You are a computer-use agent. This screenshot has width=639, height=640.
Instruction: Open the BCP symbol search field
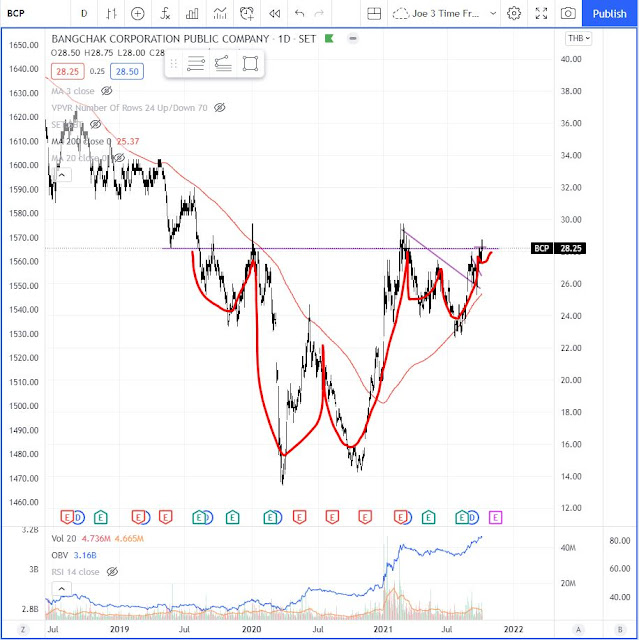16,14
